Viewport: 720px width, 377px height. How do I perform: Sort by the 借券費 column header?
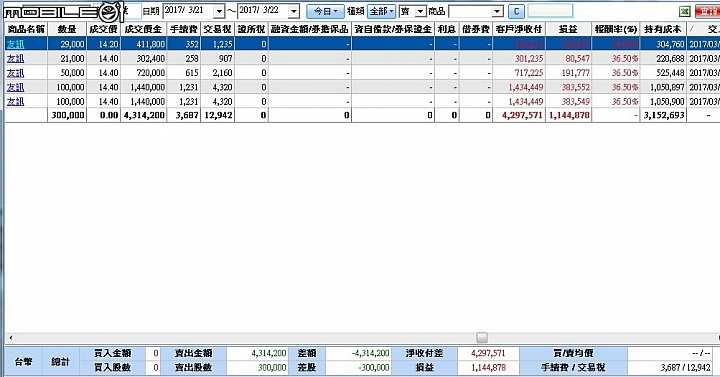[476, 29]
